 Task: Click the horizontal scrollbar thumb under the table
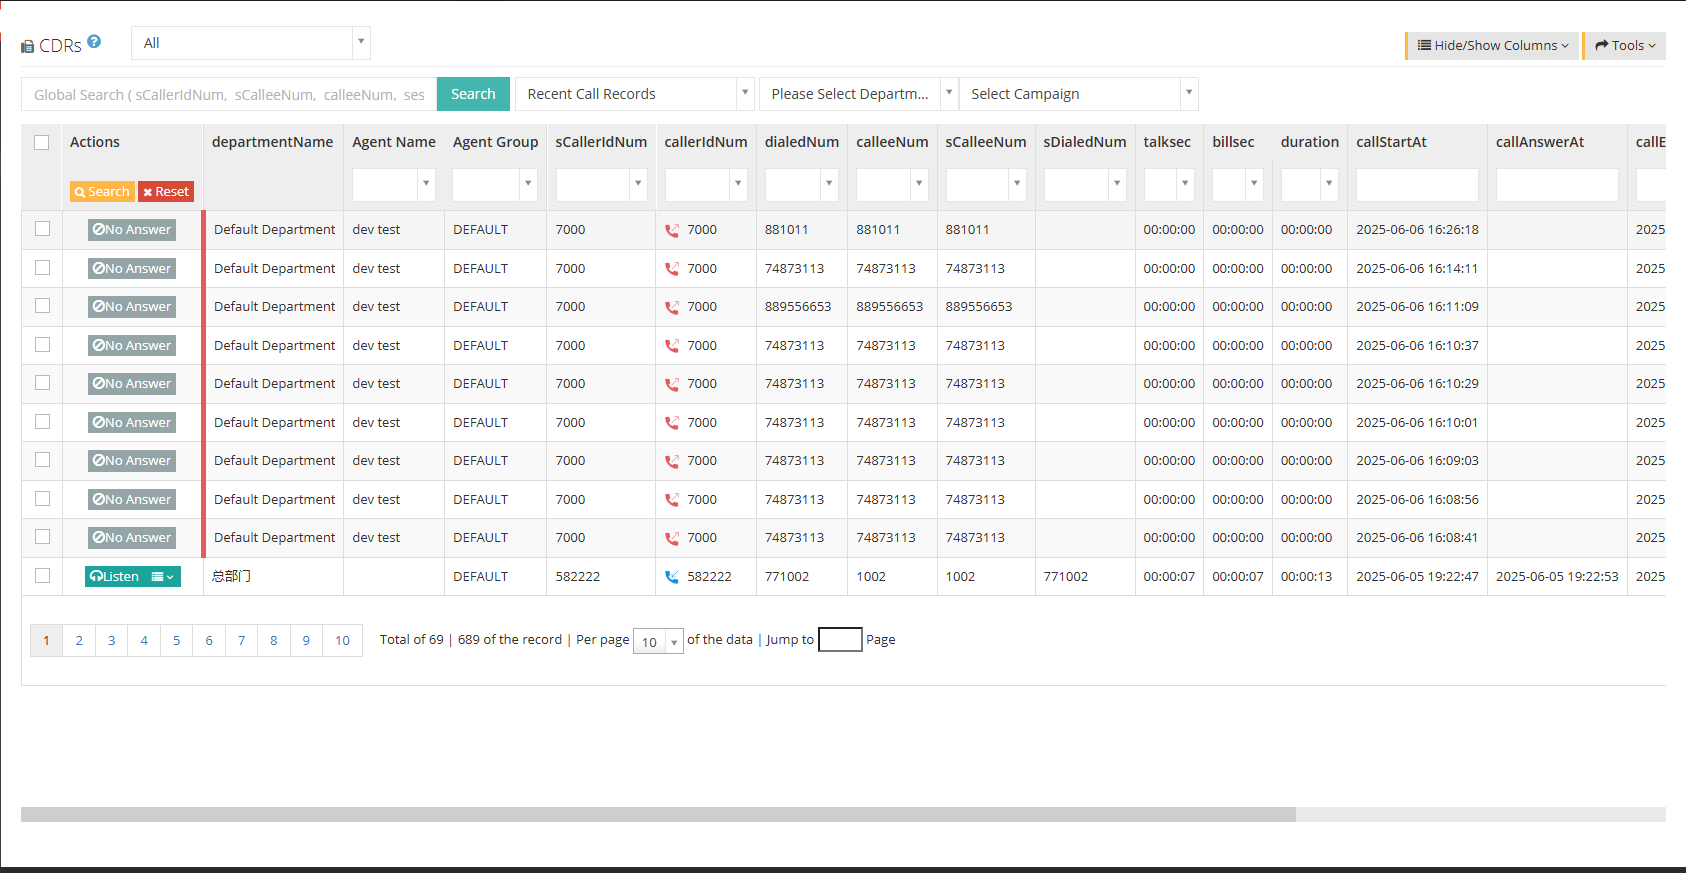[658, 814]
